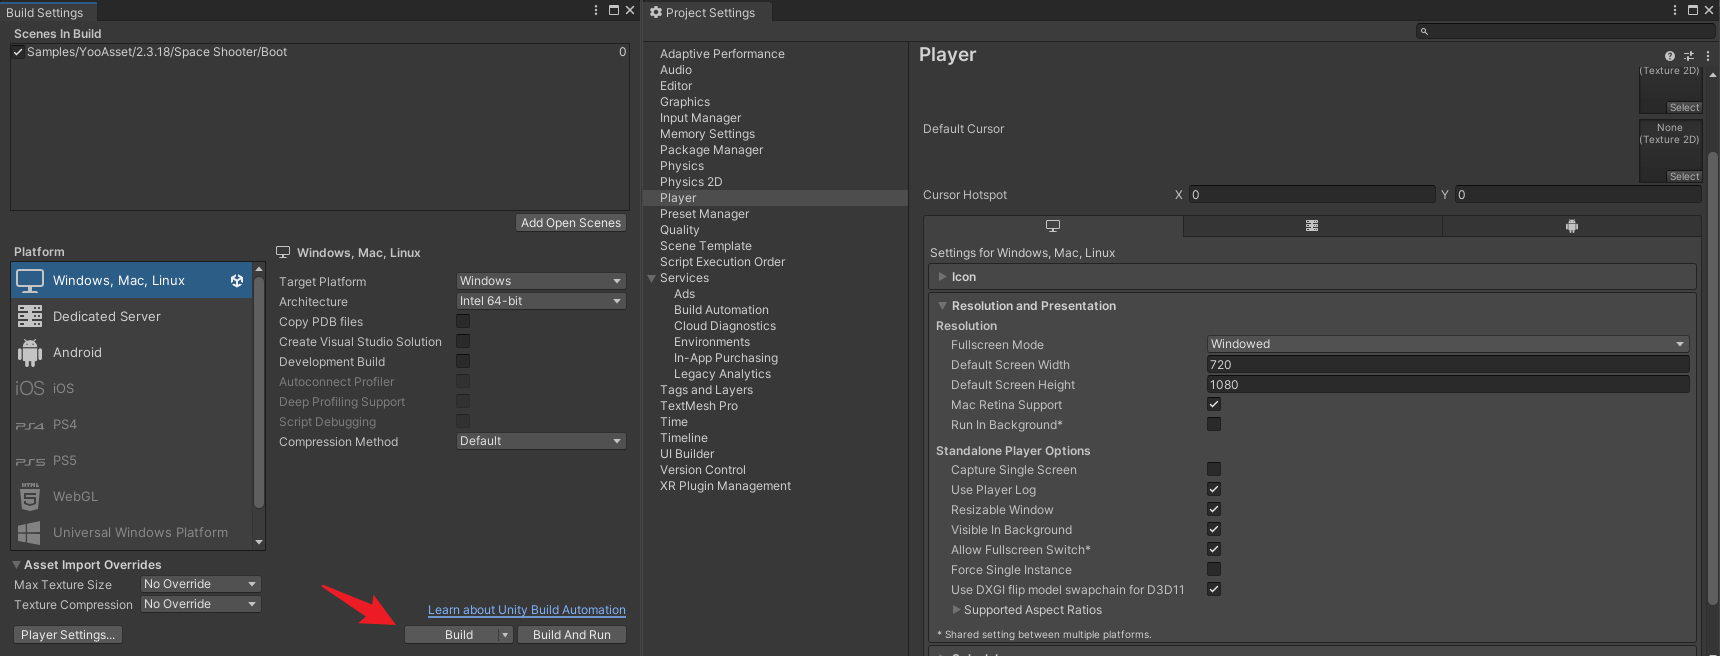
Task: Toggle Mac Retina Support checkbox
Action: tap(1214, 404)
